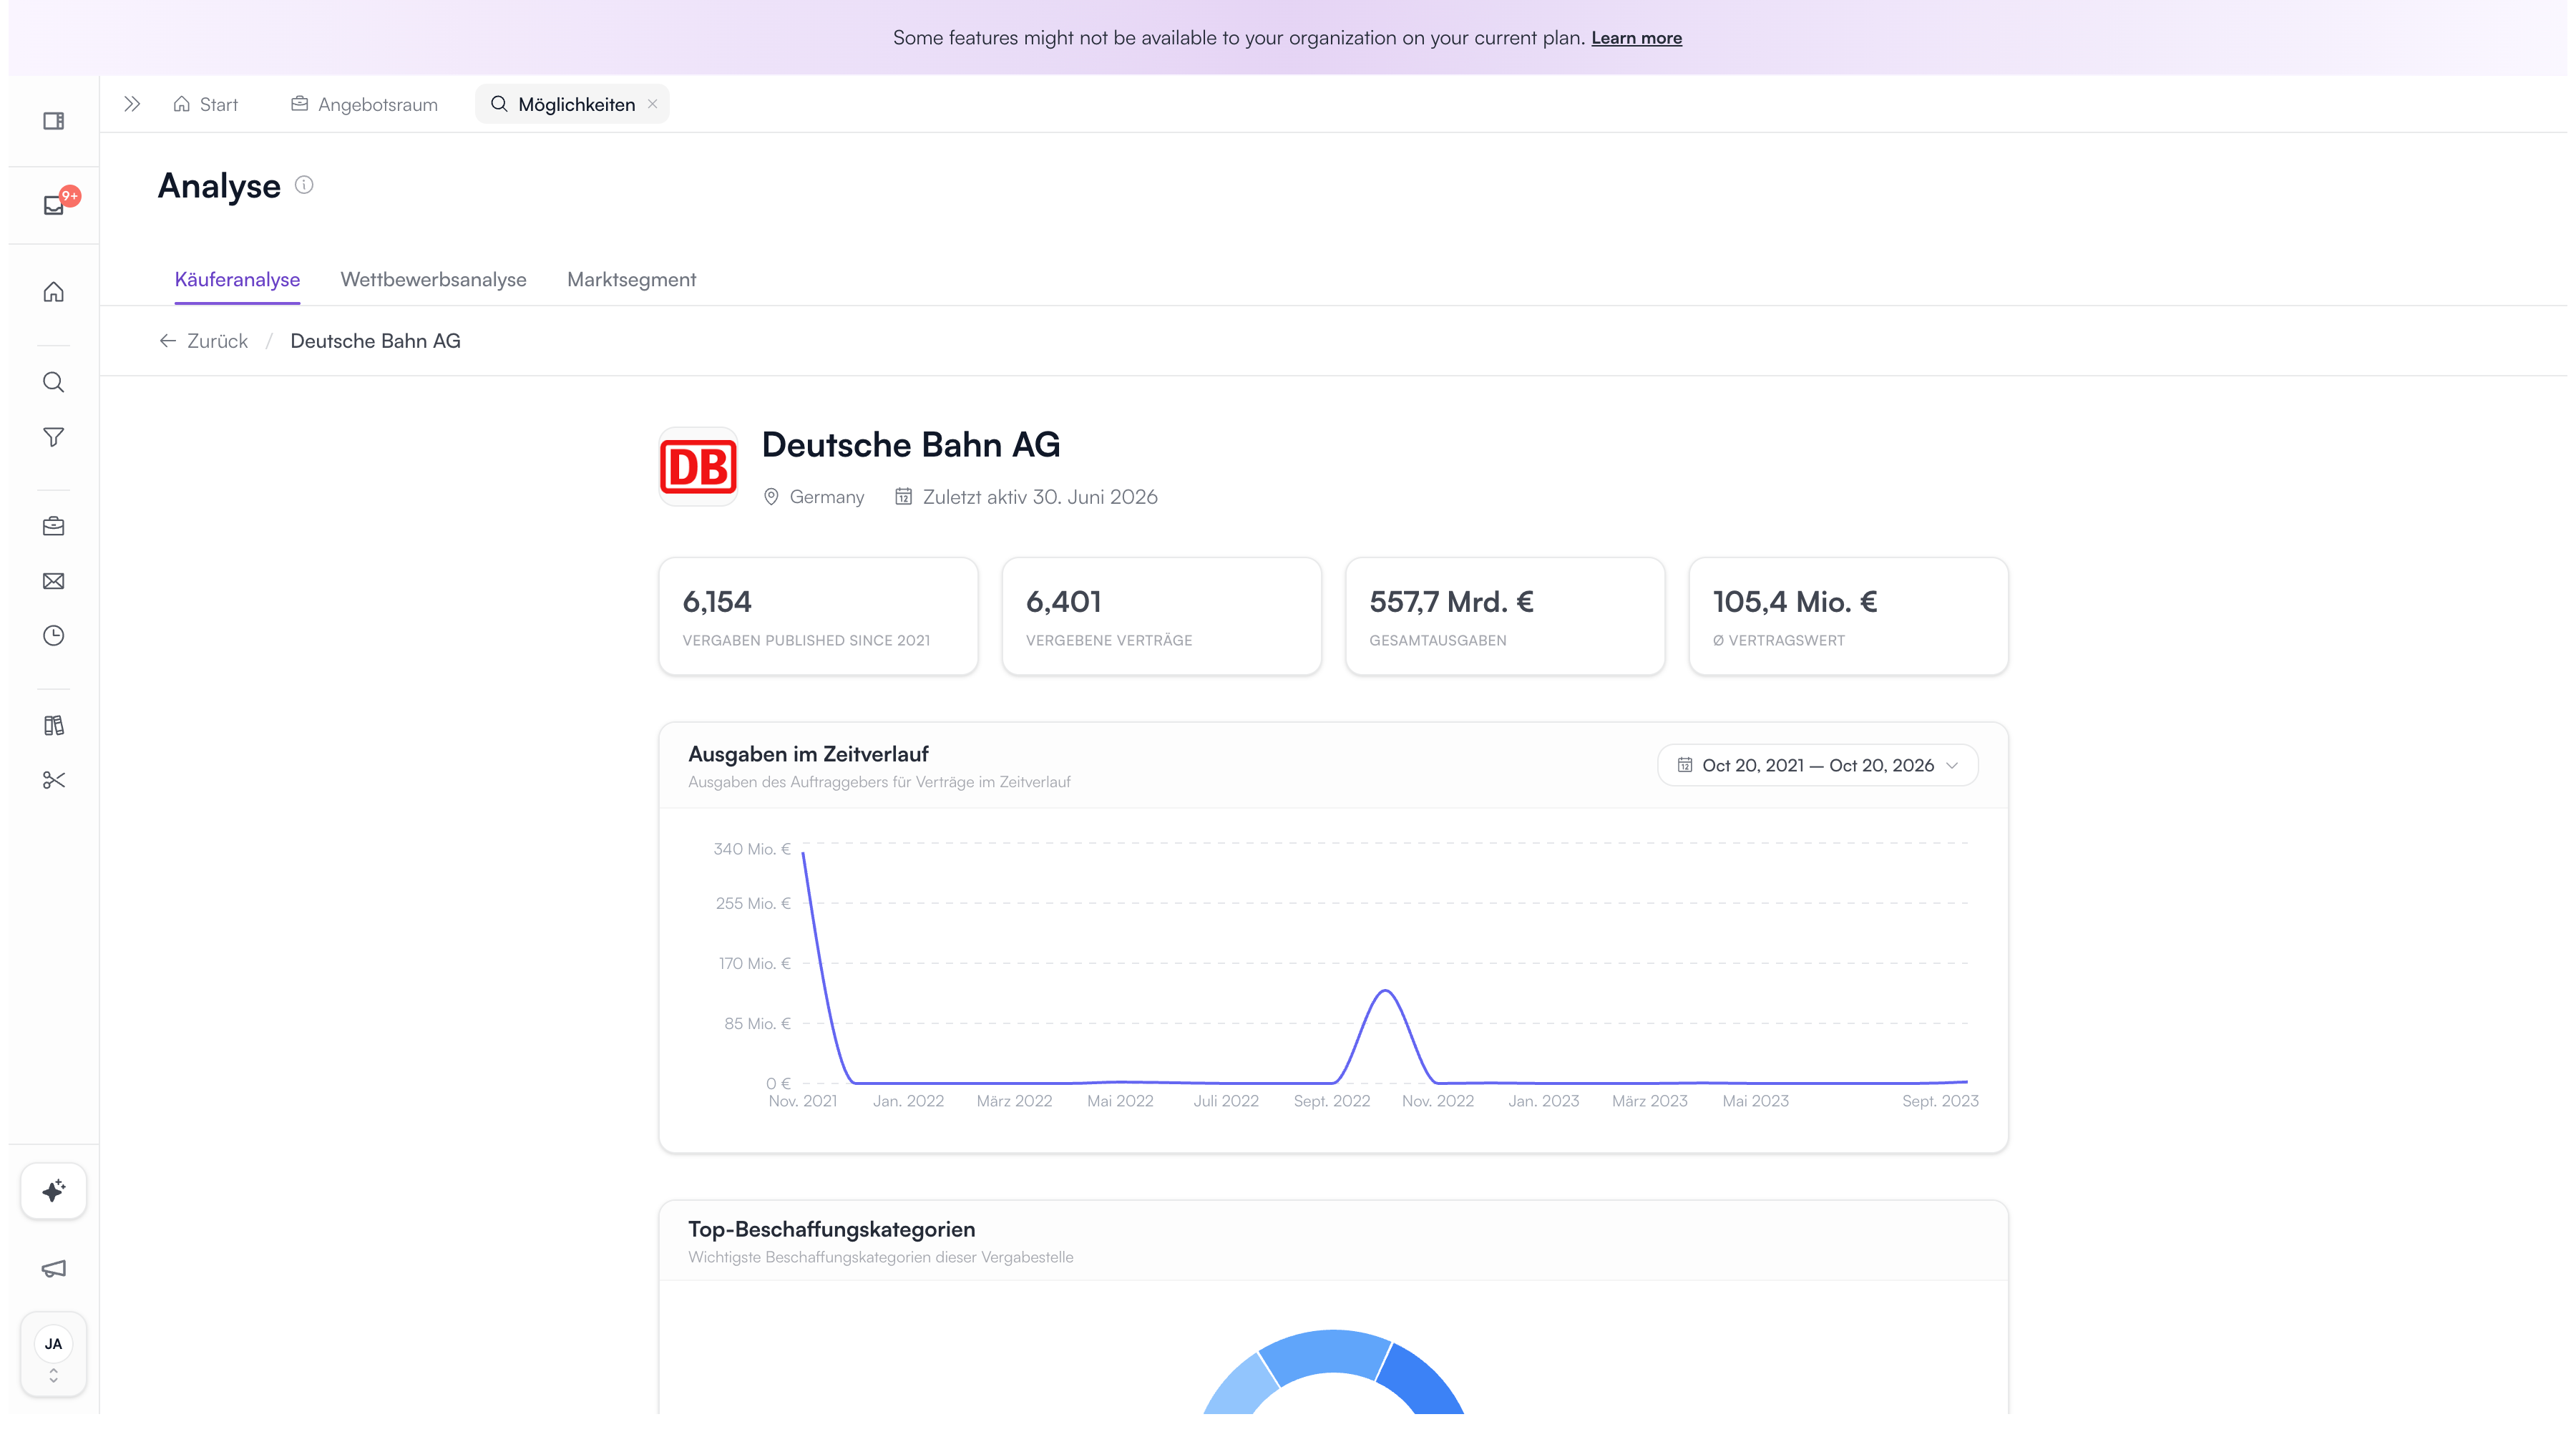The image size is (2576, 1437).
Task: Click the 105,4 Mio. € Vertragswert card
Action: [x=1848, y=616]
